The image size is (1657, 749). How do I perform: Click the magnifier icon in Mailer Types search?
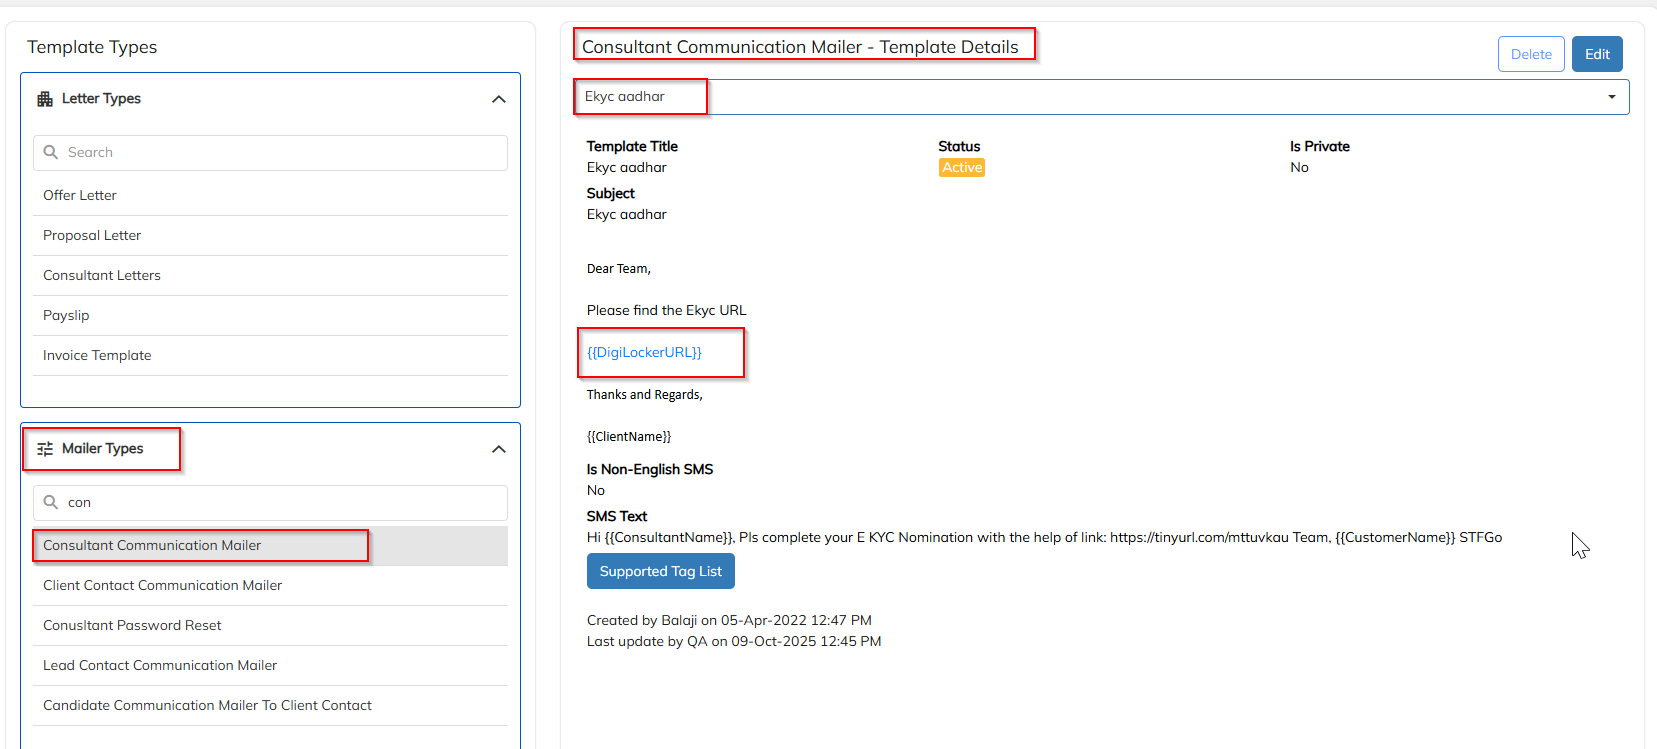pyautogui.click(x=51, y=502)
